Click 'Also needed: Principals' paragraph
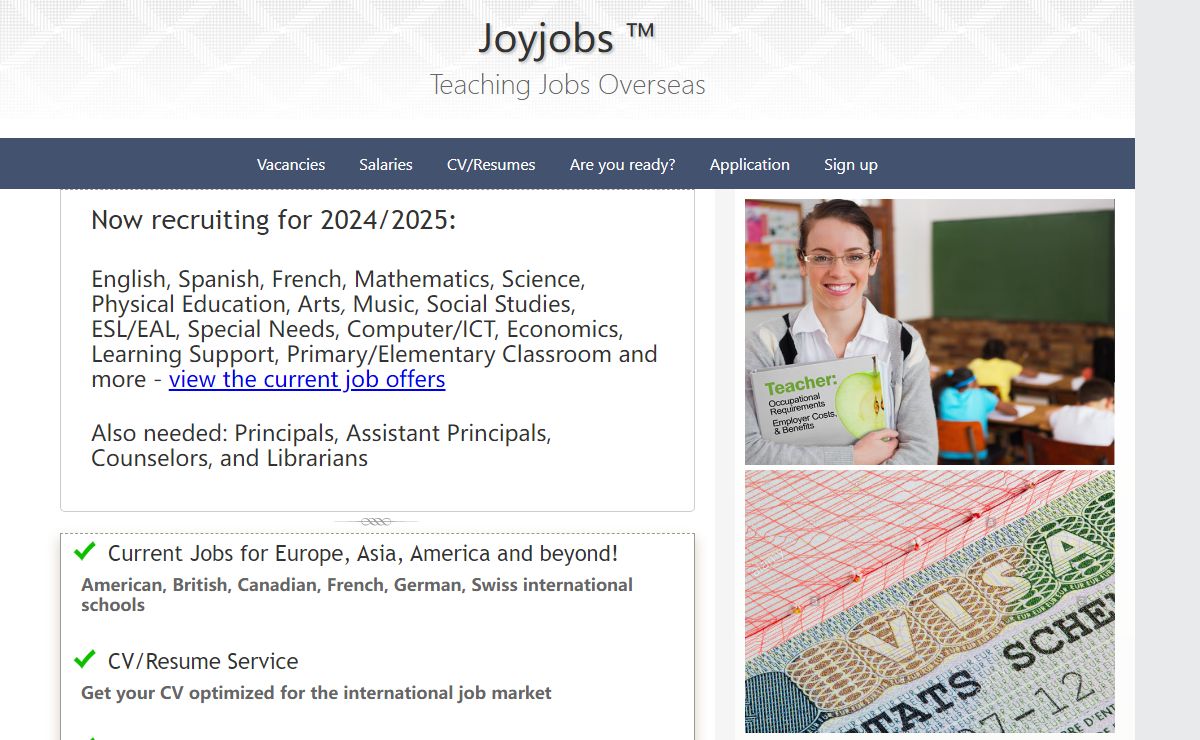Screen dimensions: 1200x740 (x=321, y=446)
